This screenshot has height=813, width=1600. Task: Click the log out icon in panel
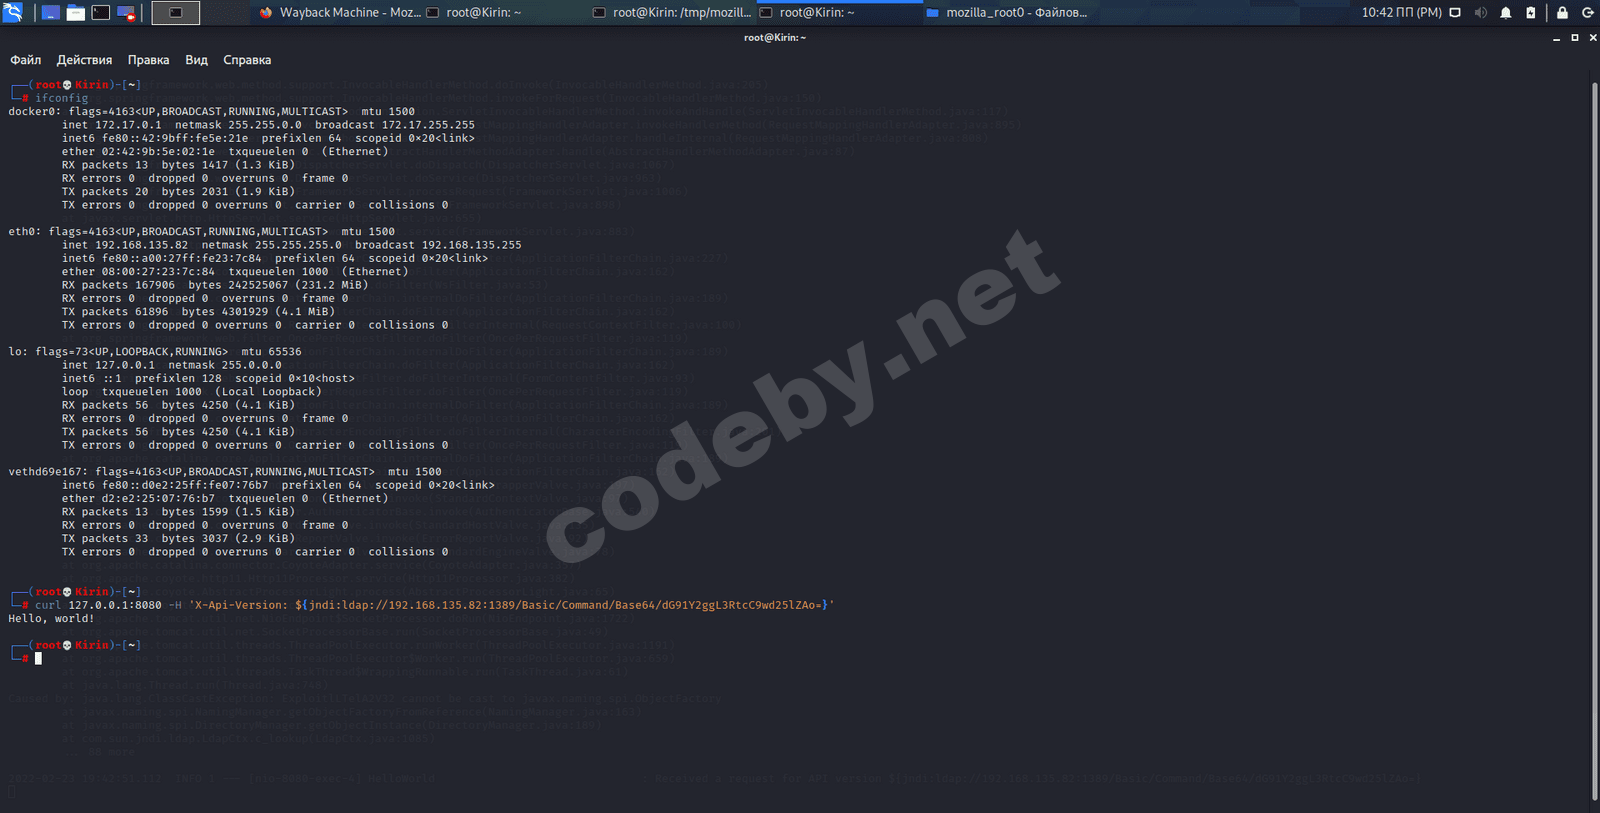(1587, 13)
